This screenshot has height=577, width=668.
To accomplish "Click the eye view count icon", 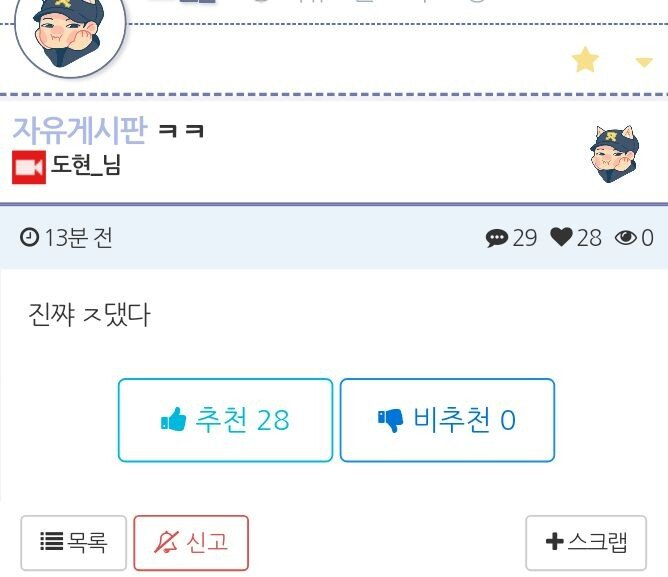I will (x=626, y=237).
